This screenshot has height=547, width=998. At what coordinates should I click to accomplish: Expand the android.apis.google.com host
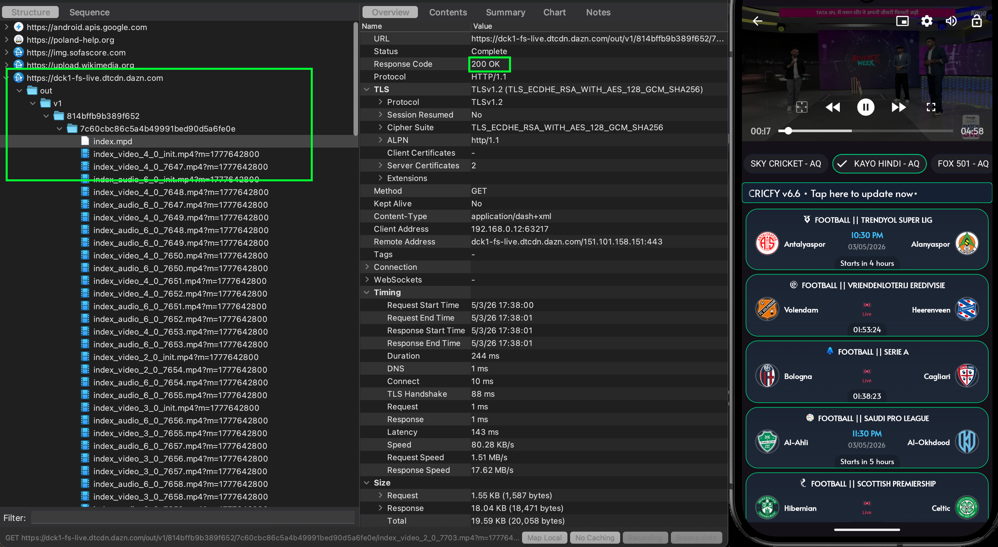[7, 27]
